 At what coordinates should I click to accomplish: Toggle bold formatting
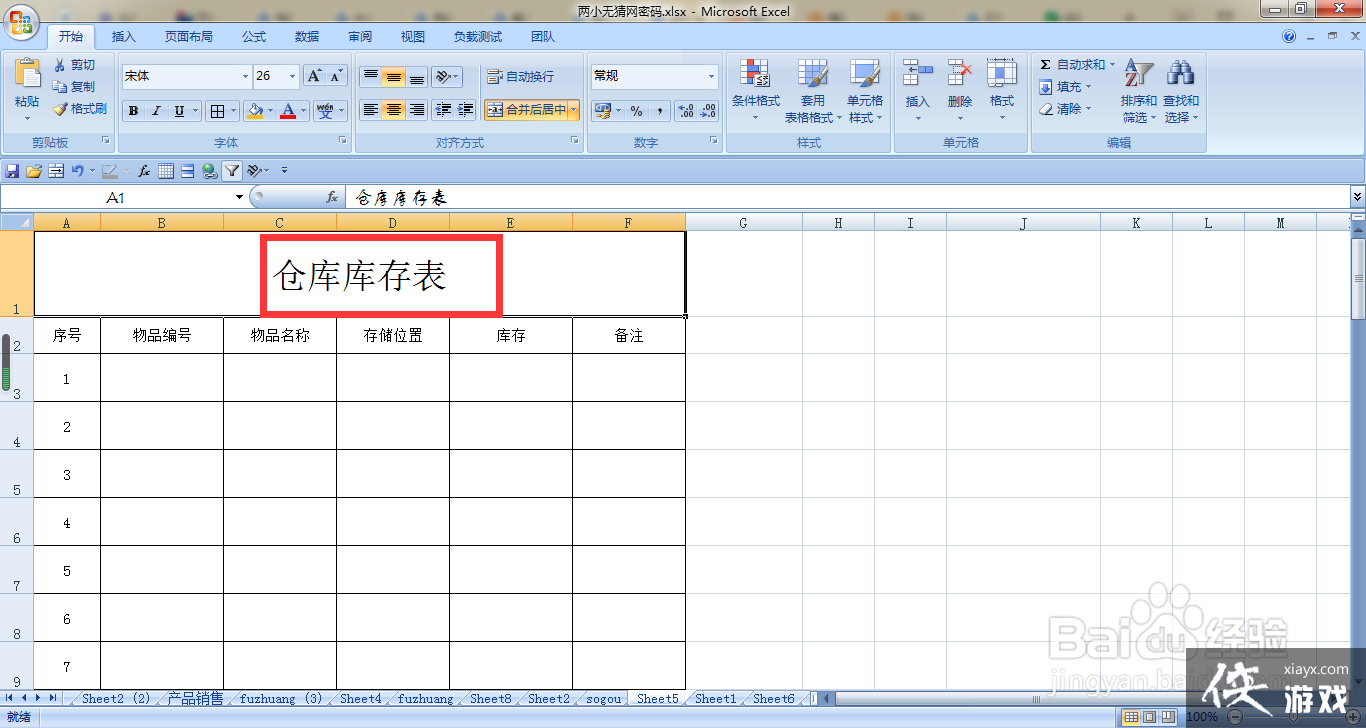coord(133,111)
